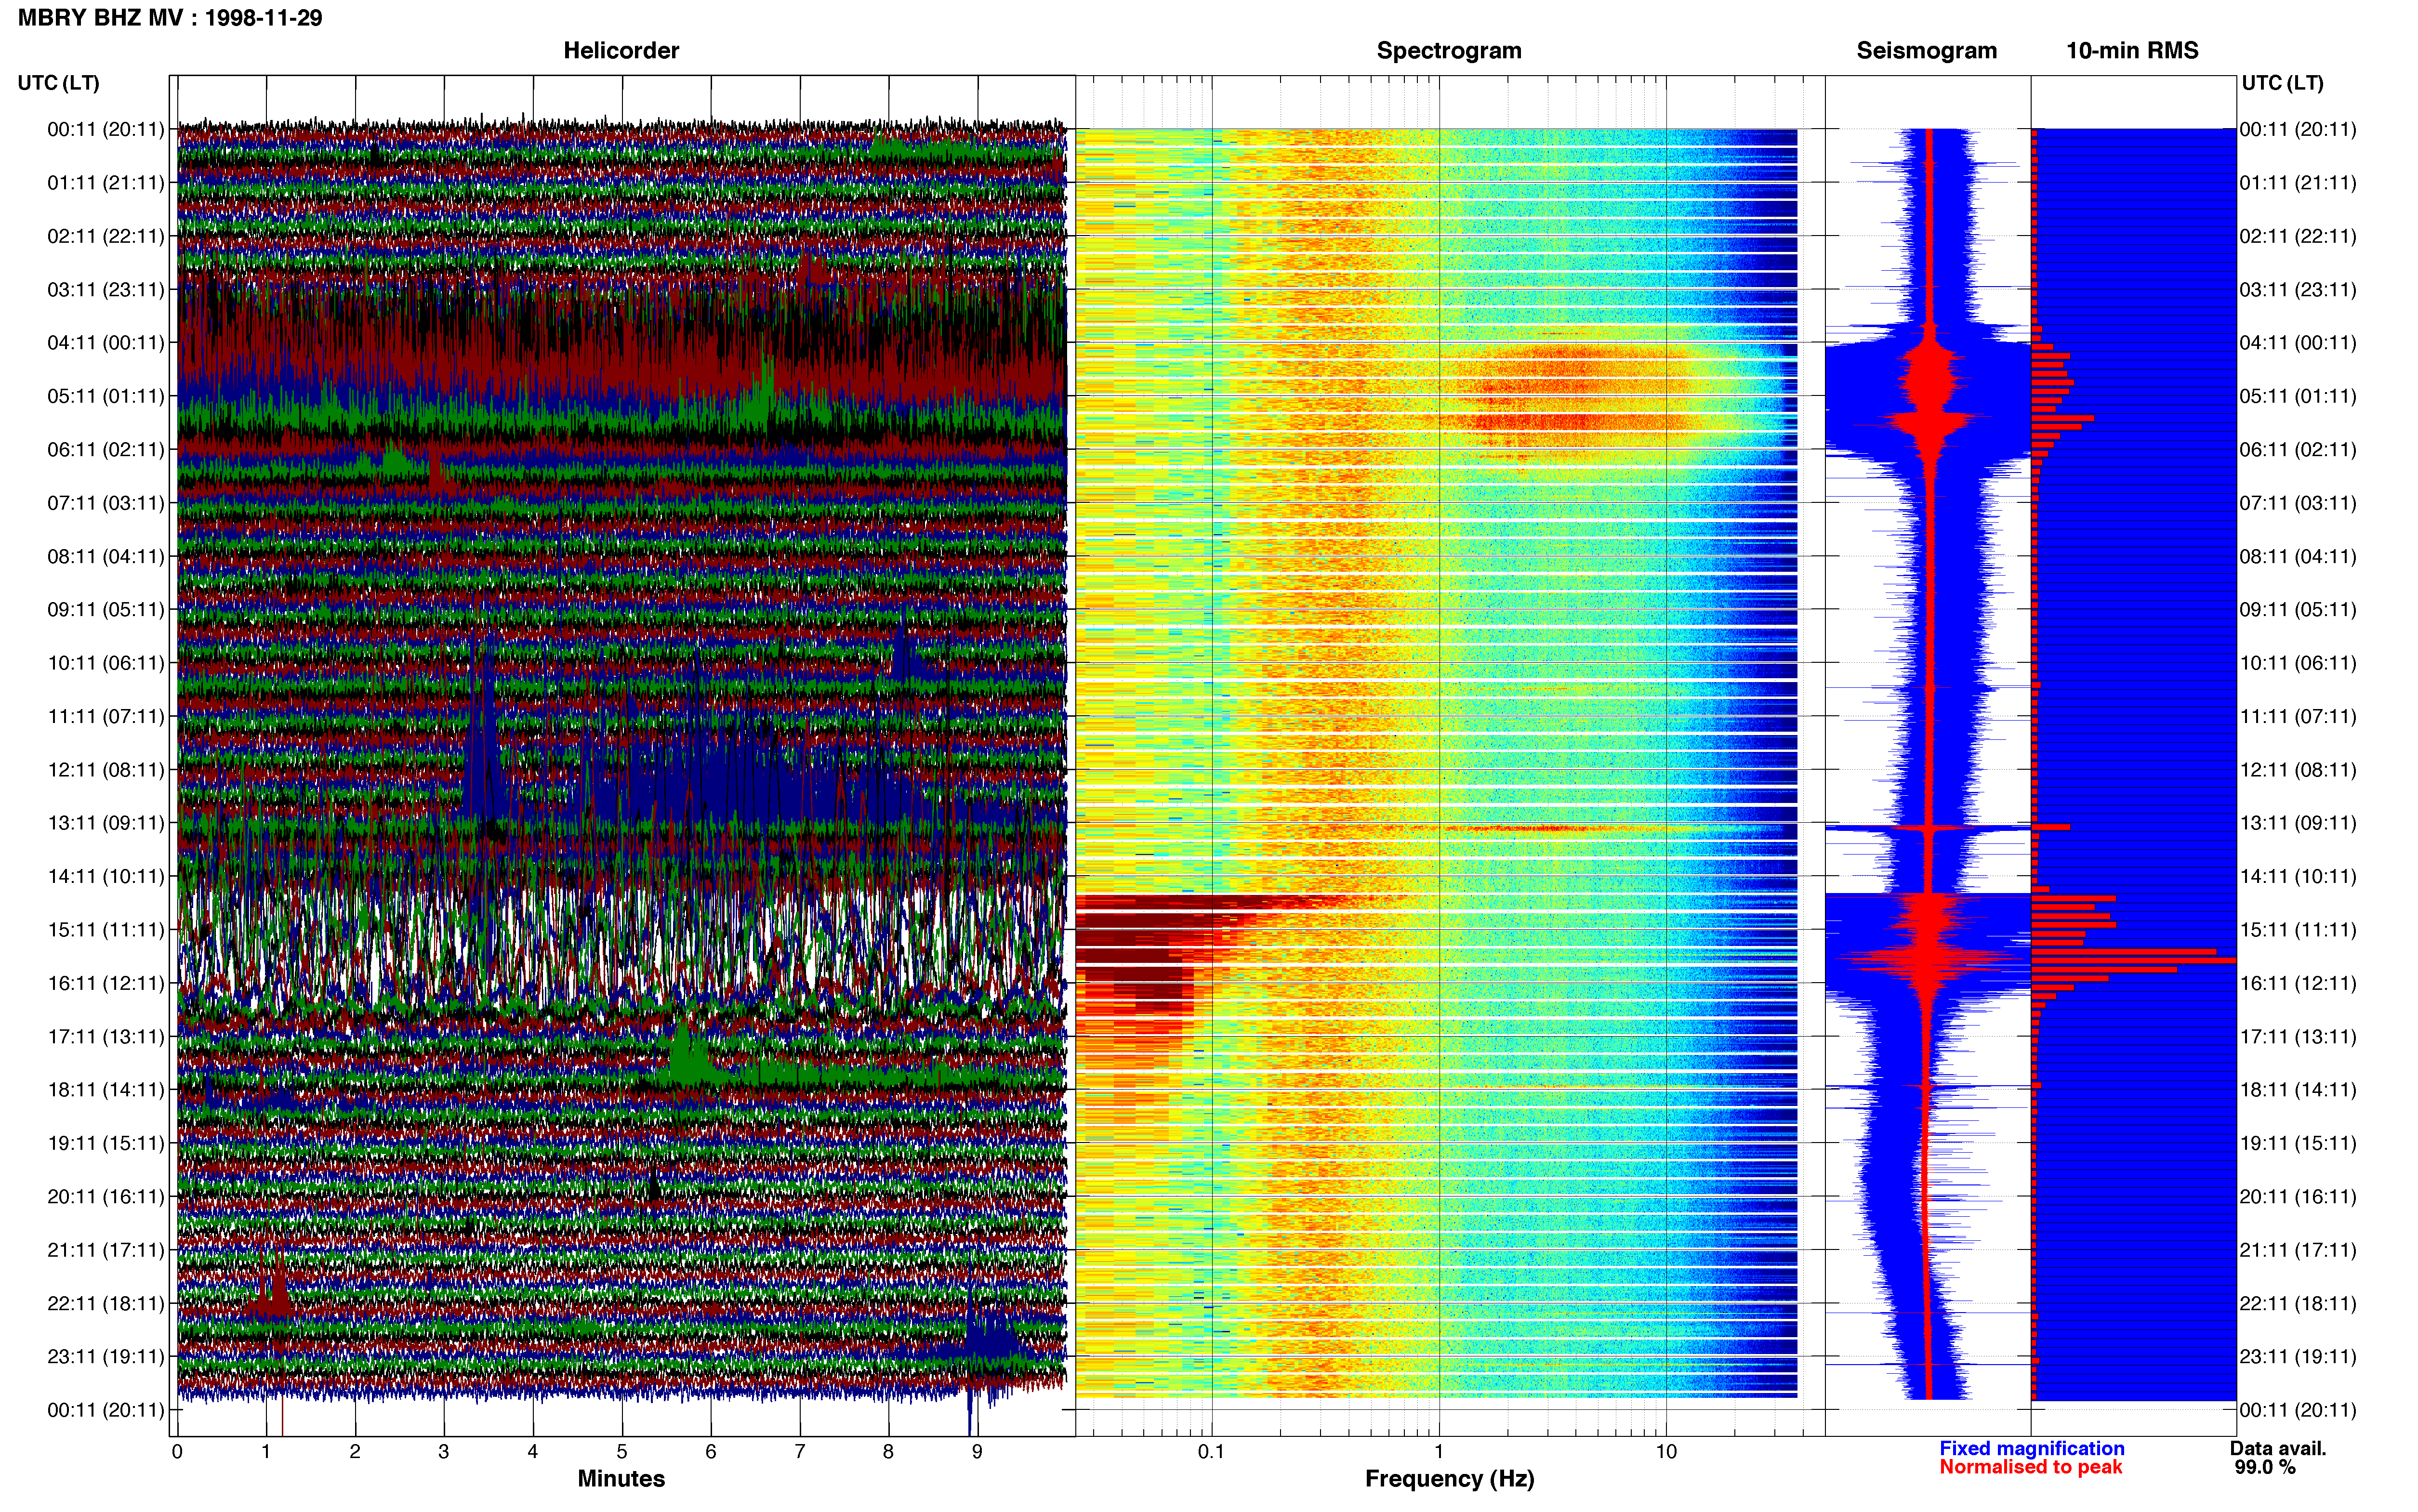Click the right '01:11 (21:11)' time label
The width and height of the screenshot is (2418, 1512).
[x=2298, y=183]
